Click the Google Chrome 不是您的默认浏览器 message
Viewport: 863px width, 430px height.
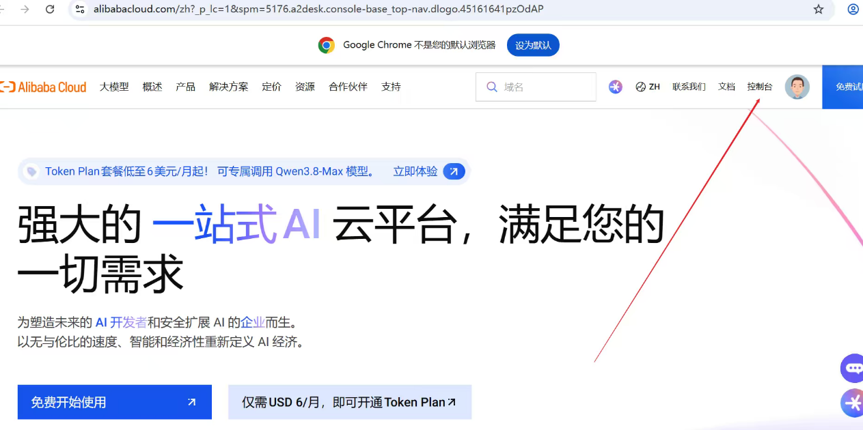click(419, 45)
